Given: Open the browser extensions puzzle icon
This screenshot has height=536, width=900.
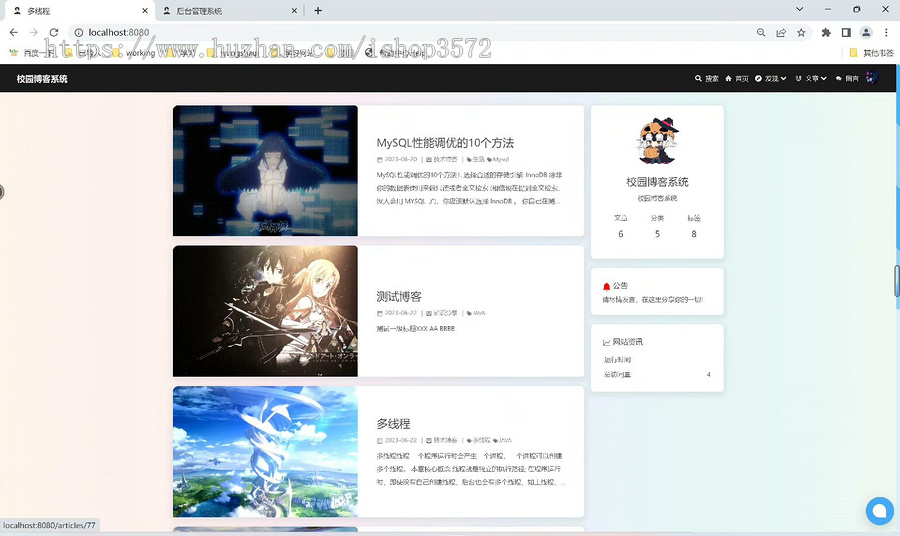Looking at the screenshot, I should coord(826,33).
